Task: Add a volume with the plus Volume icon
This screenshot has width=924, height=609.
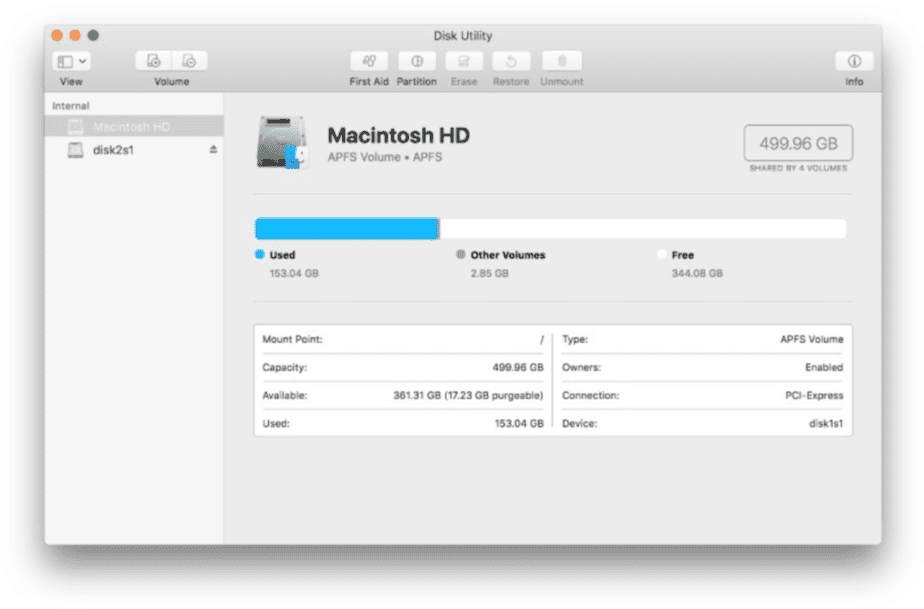Action: pyautogui.click(x=156, y=60)
